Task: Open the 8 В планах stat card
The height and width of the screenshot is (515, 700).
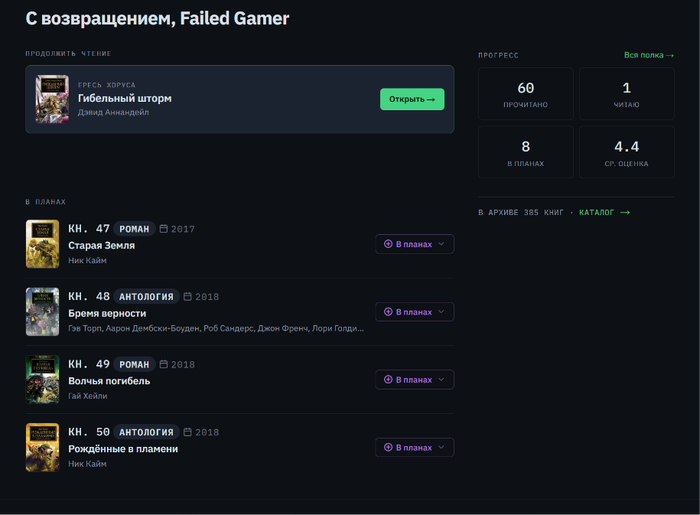Action: [526, 152]
